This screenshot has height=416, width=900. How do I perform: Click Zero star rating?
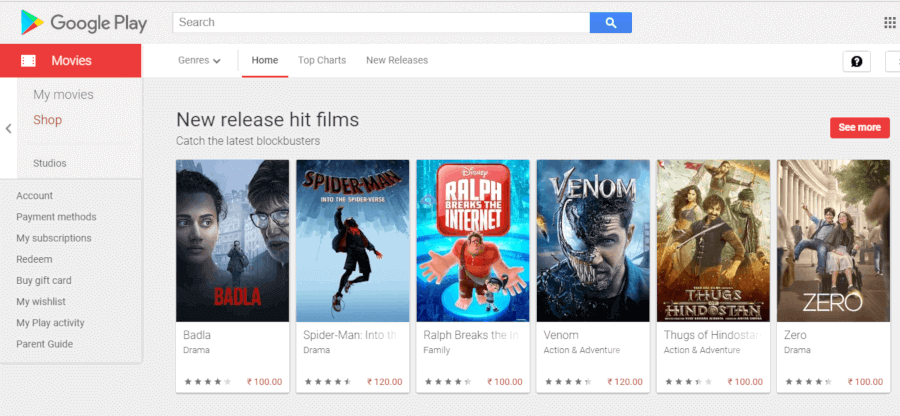pyautogui.click(x=809, y=382)
